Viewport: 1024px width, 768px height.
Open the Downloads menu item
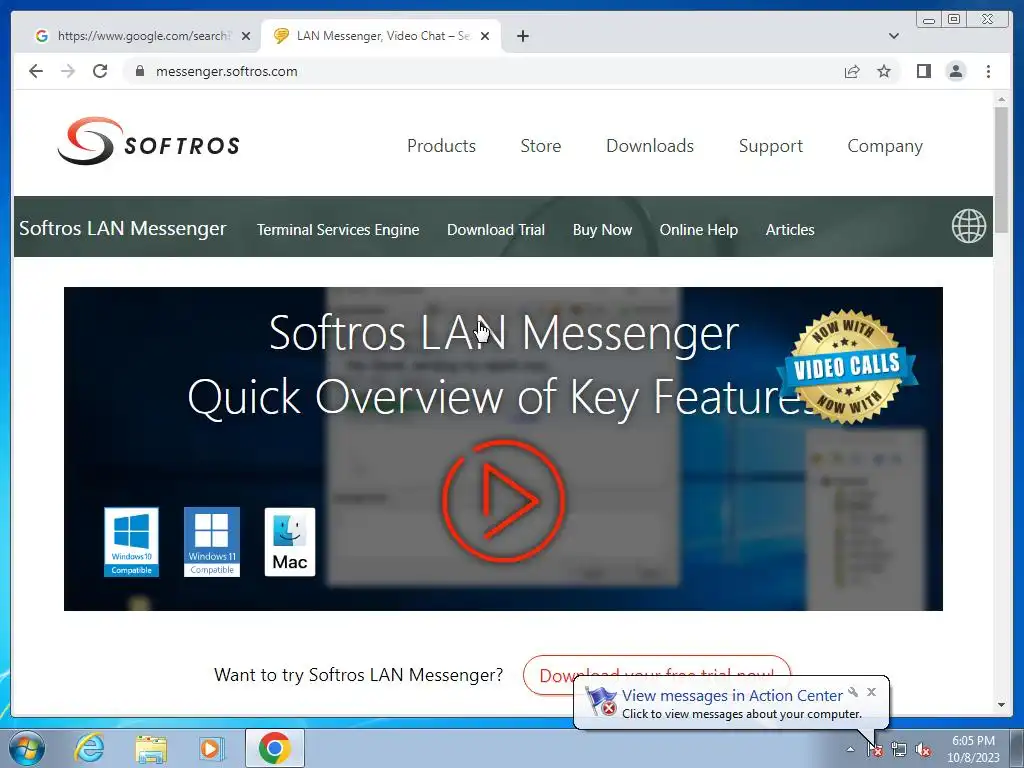[x=650, y=146]
